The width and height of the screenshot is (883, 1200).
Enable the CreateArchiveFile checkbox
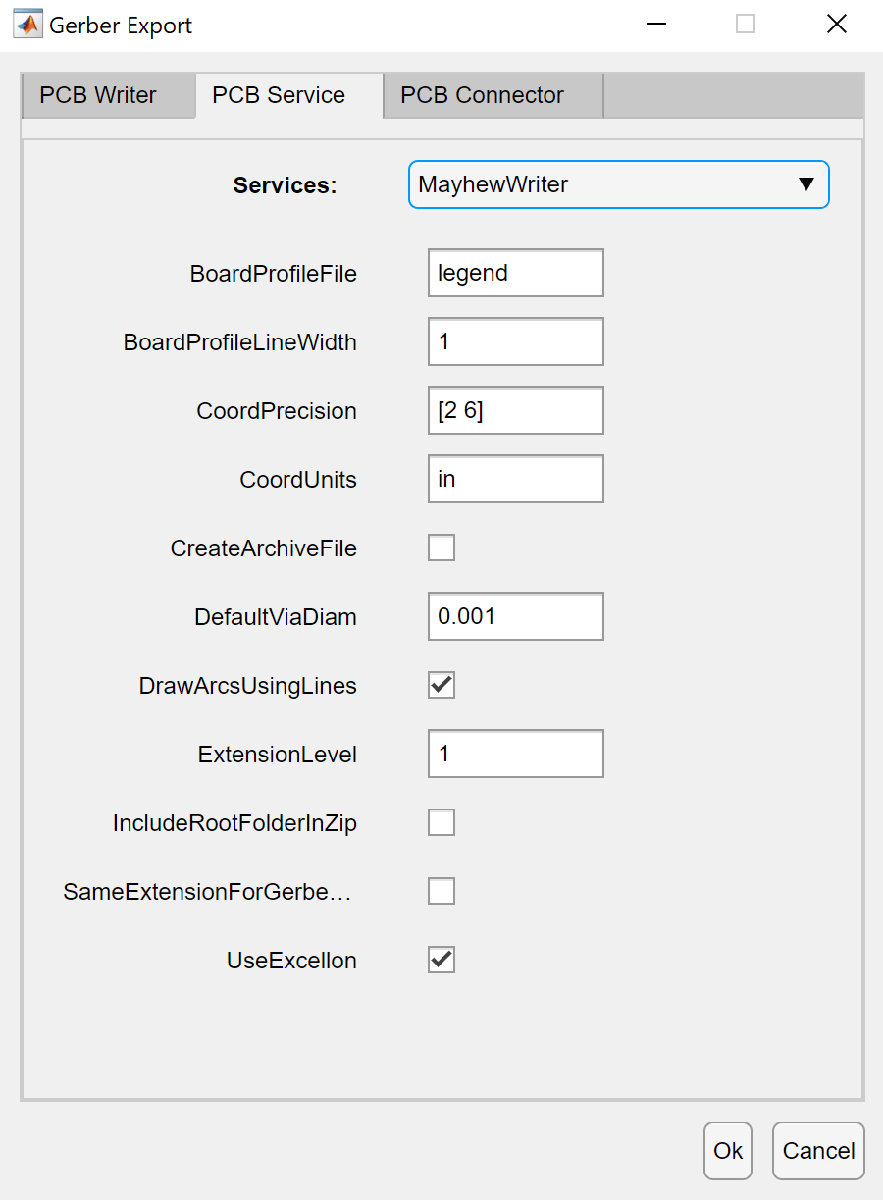pyautogui.click(x=441, y=548)
